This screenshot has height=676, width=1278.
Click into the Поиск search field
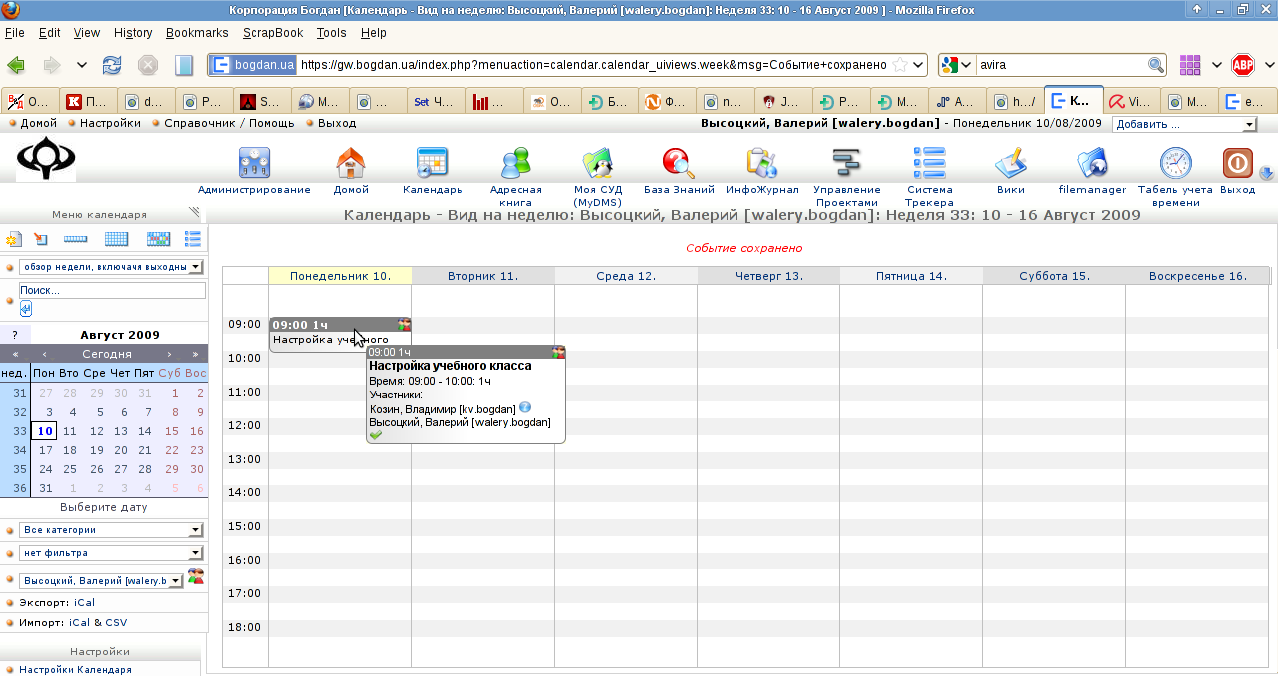tap(112, 290)
